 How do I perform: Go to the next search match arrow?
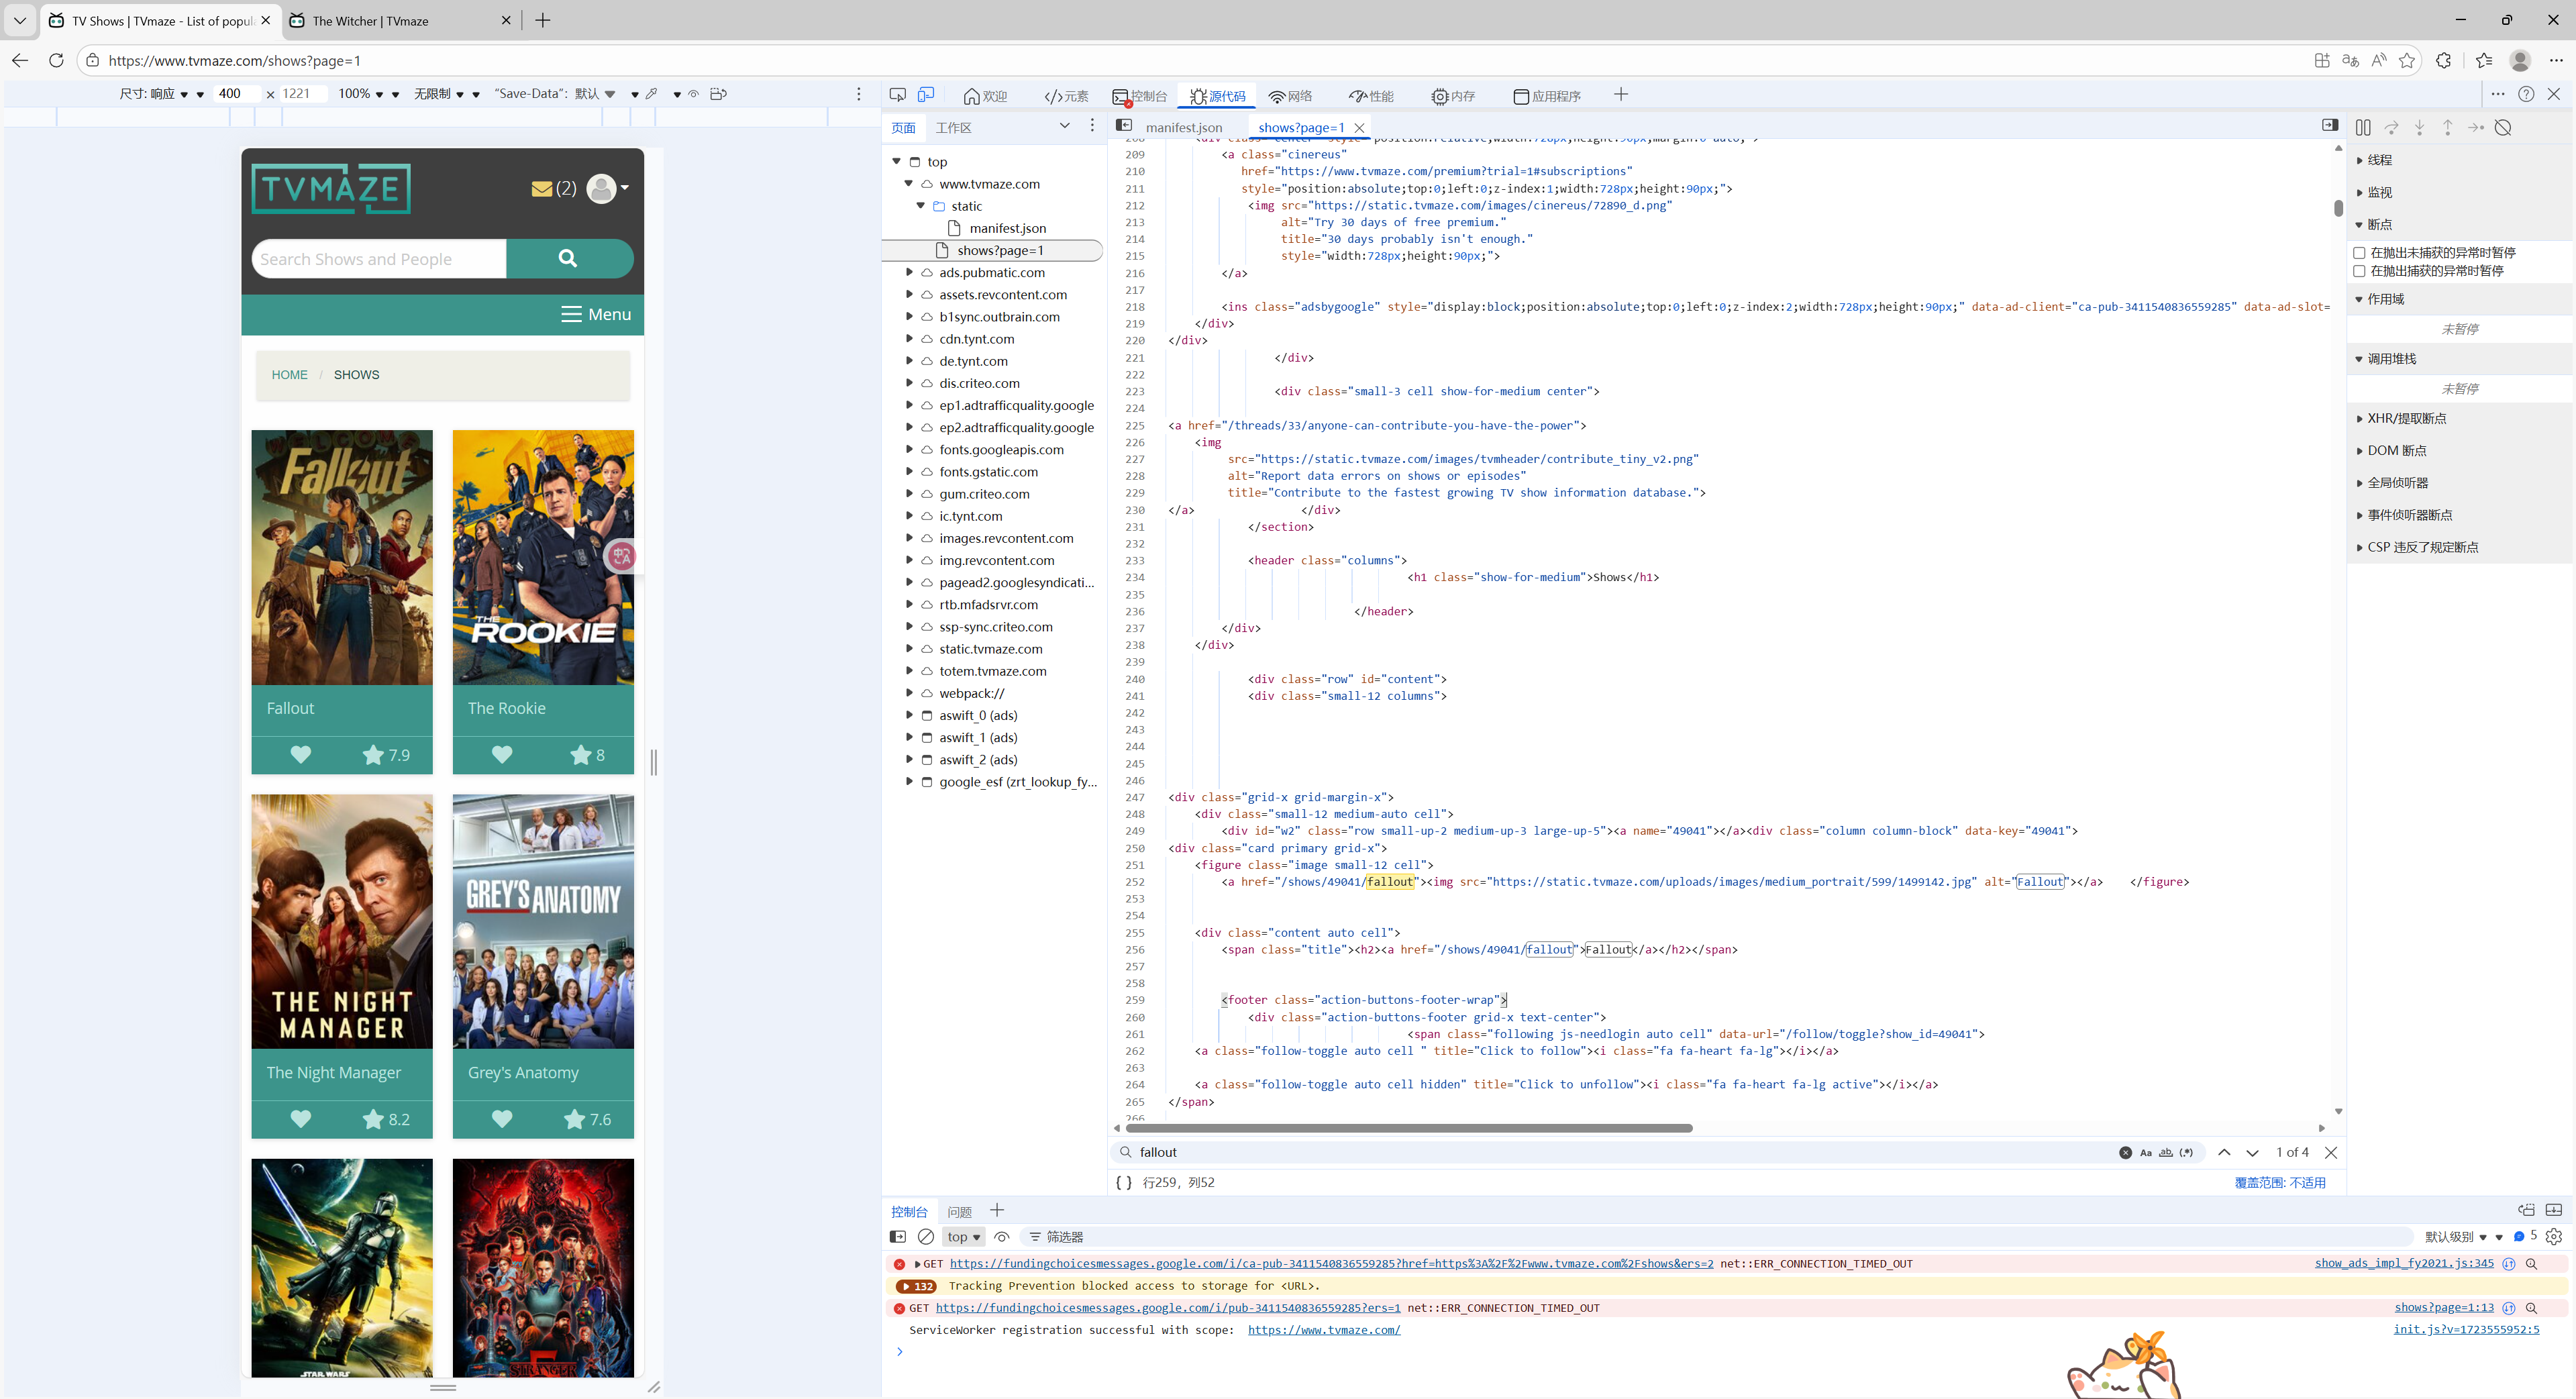point(2253,1152)
